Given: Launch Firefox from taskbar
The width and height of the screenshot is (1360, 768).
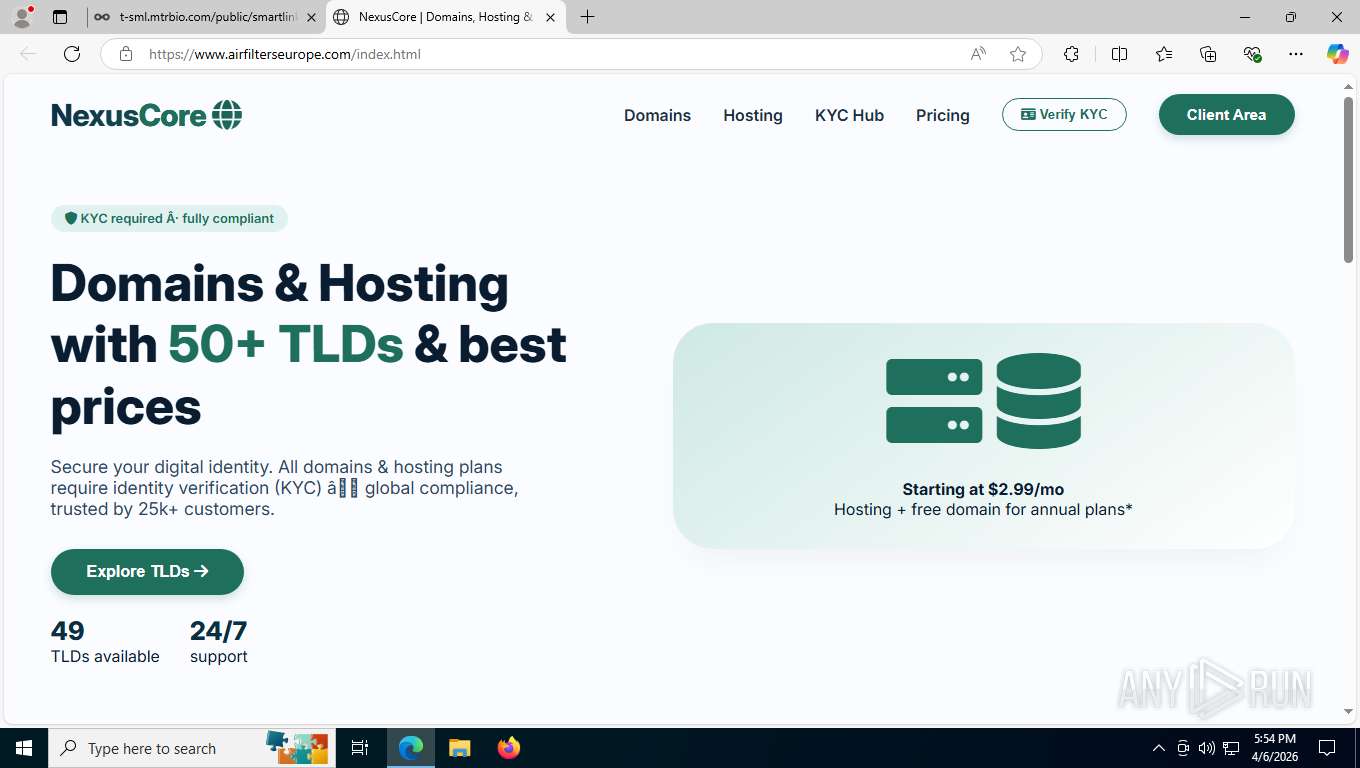Looking at the screenshot, I should coord(508,748).
